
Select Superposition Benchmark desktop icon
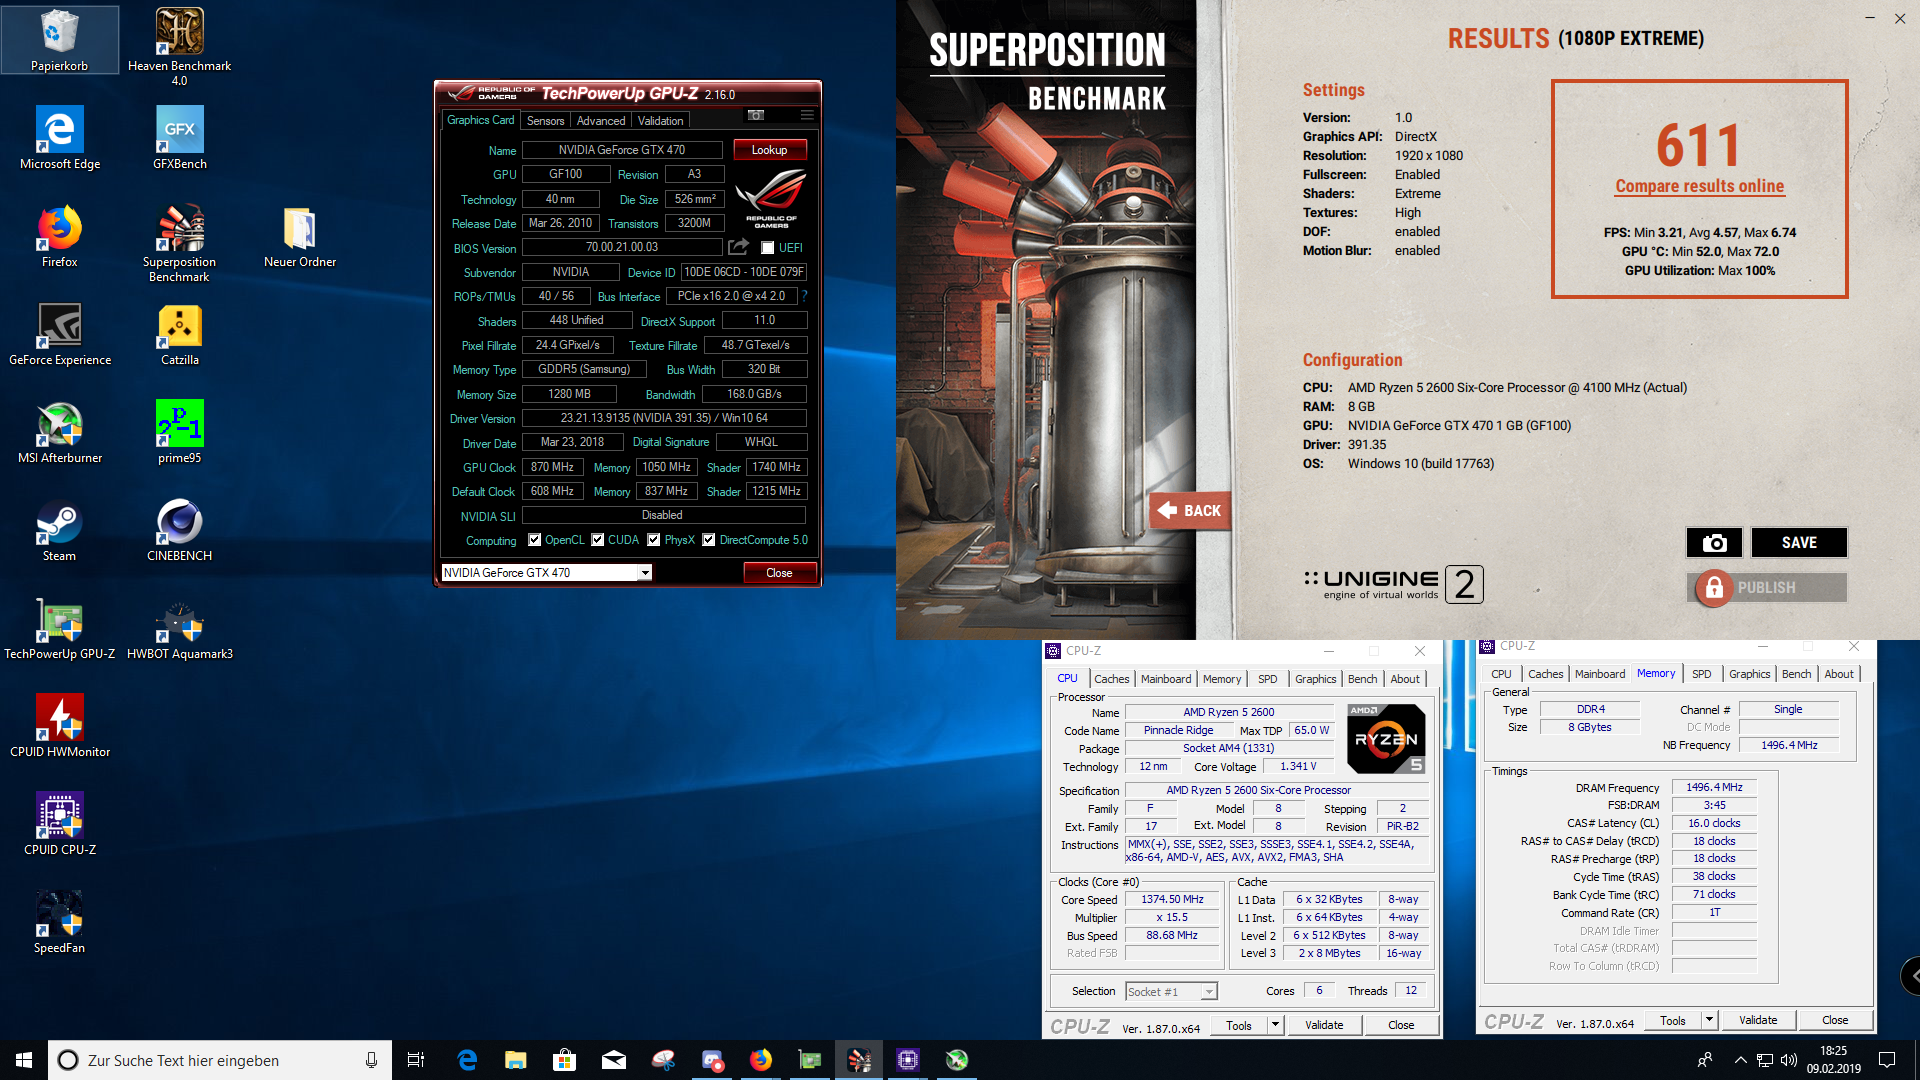coord(180,243)
